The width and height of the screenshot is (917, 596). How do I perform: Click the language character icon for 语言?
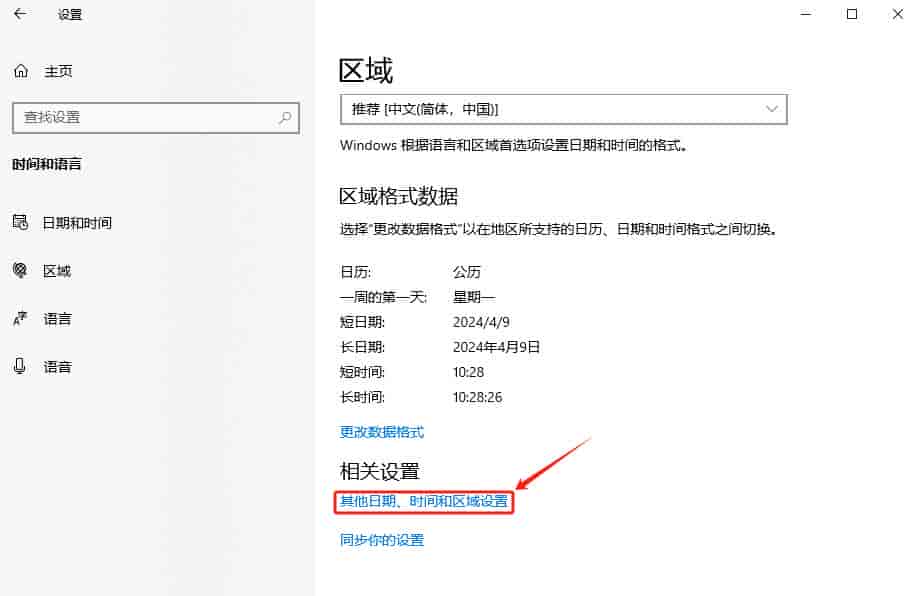[x=20, y=318]
